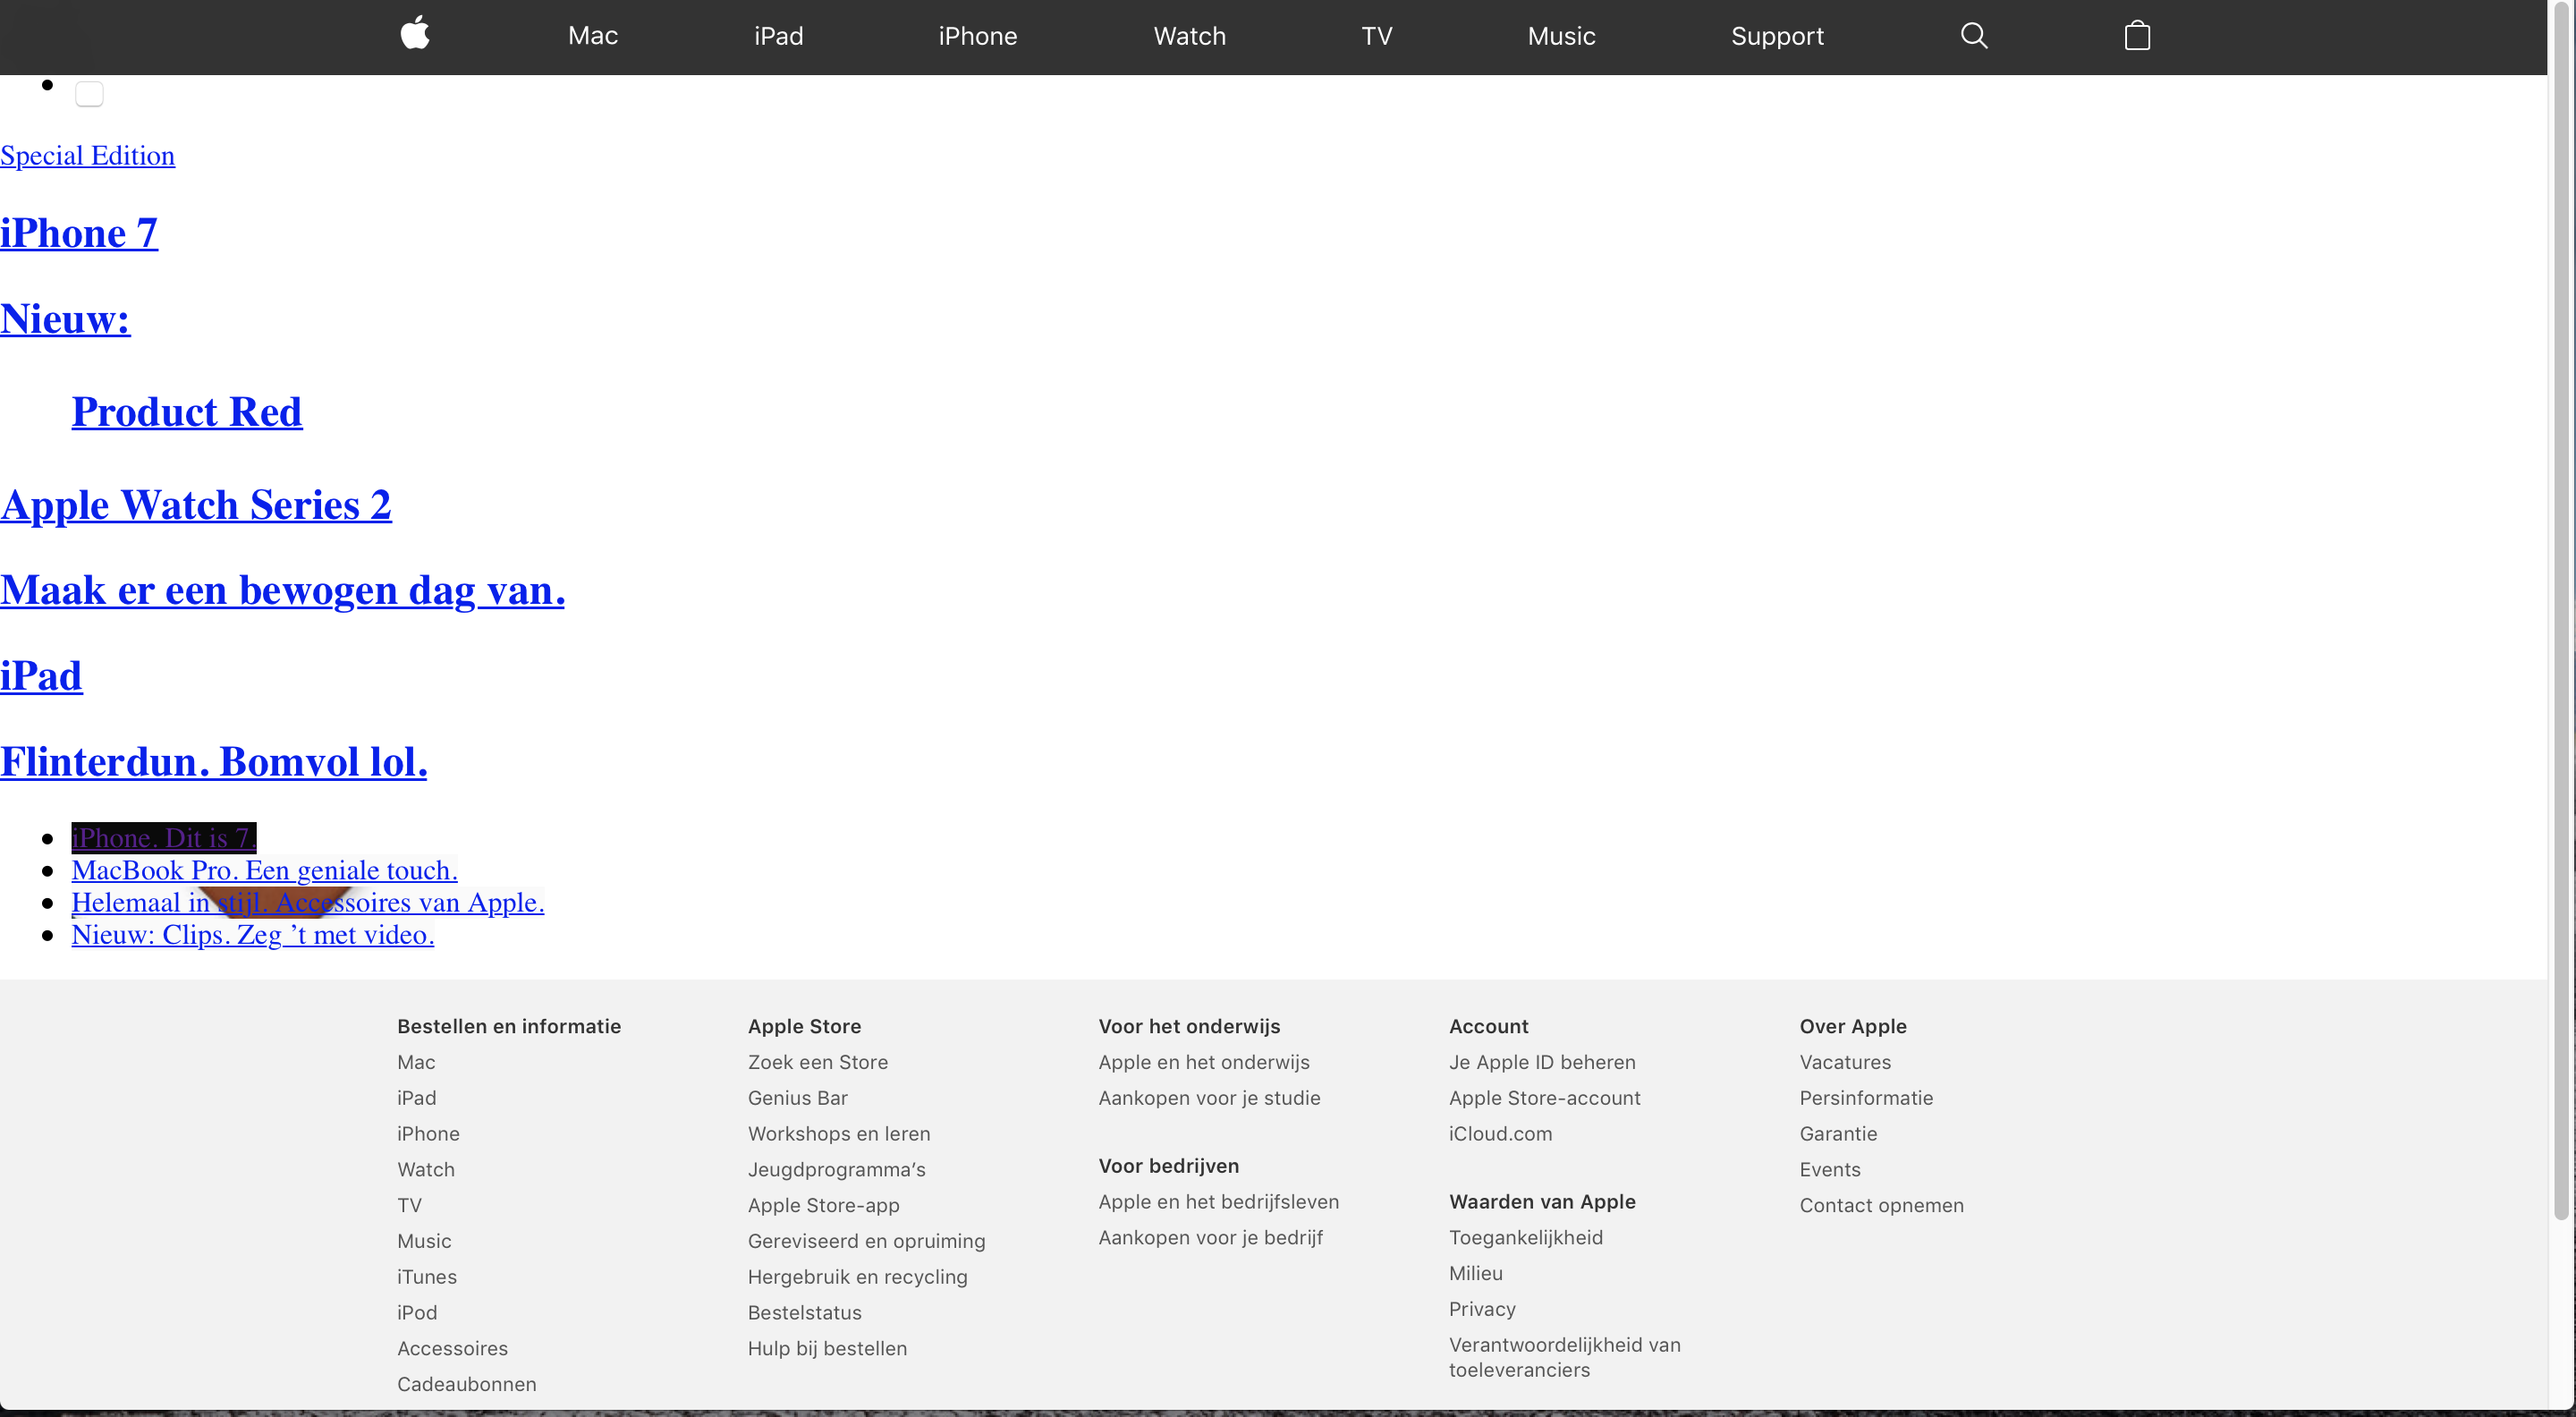The image size is (2576, 1417).
Task: Open the iPhone menu in top navigation
Action: tap(978, 36)
